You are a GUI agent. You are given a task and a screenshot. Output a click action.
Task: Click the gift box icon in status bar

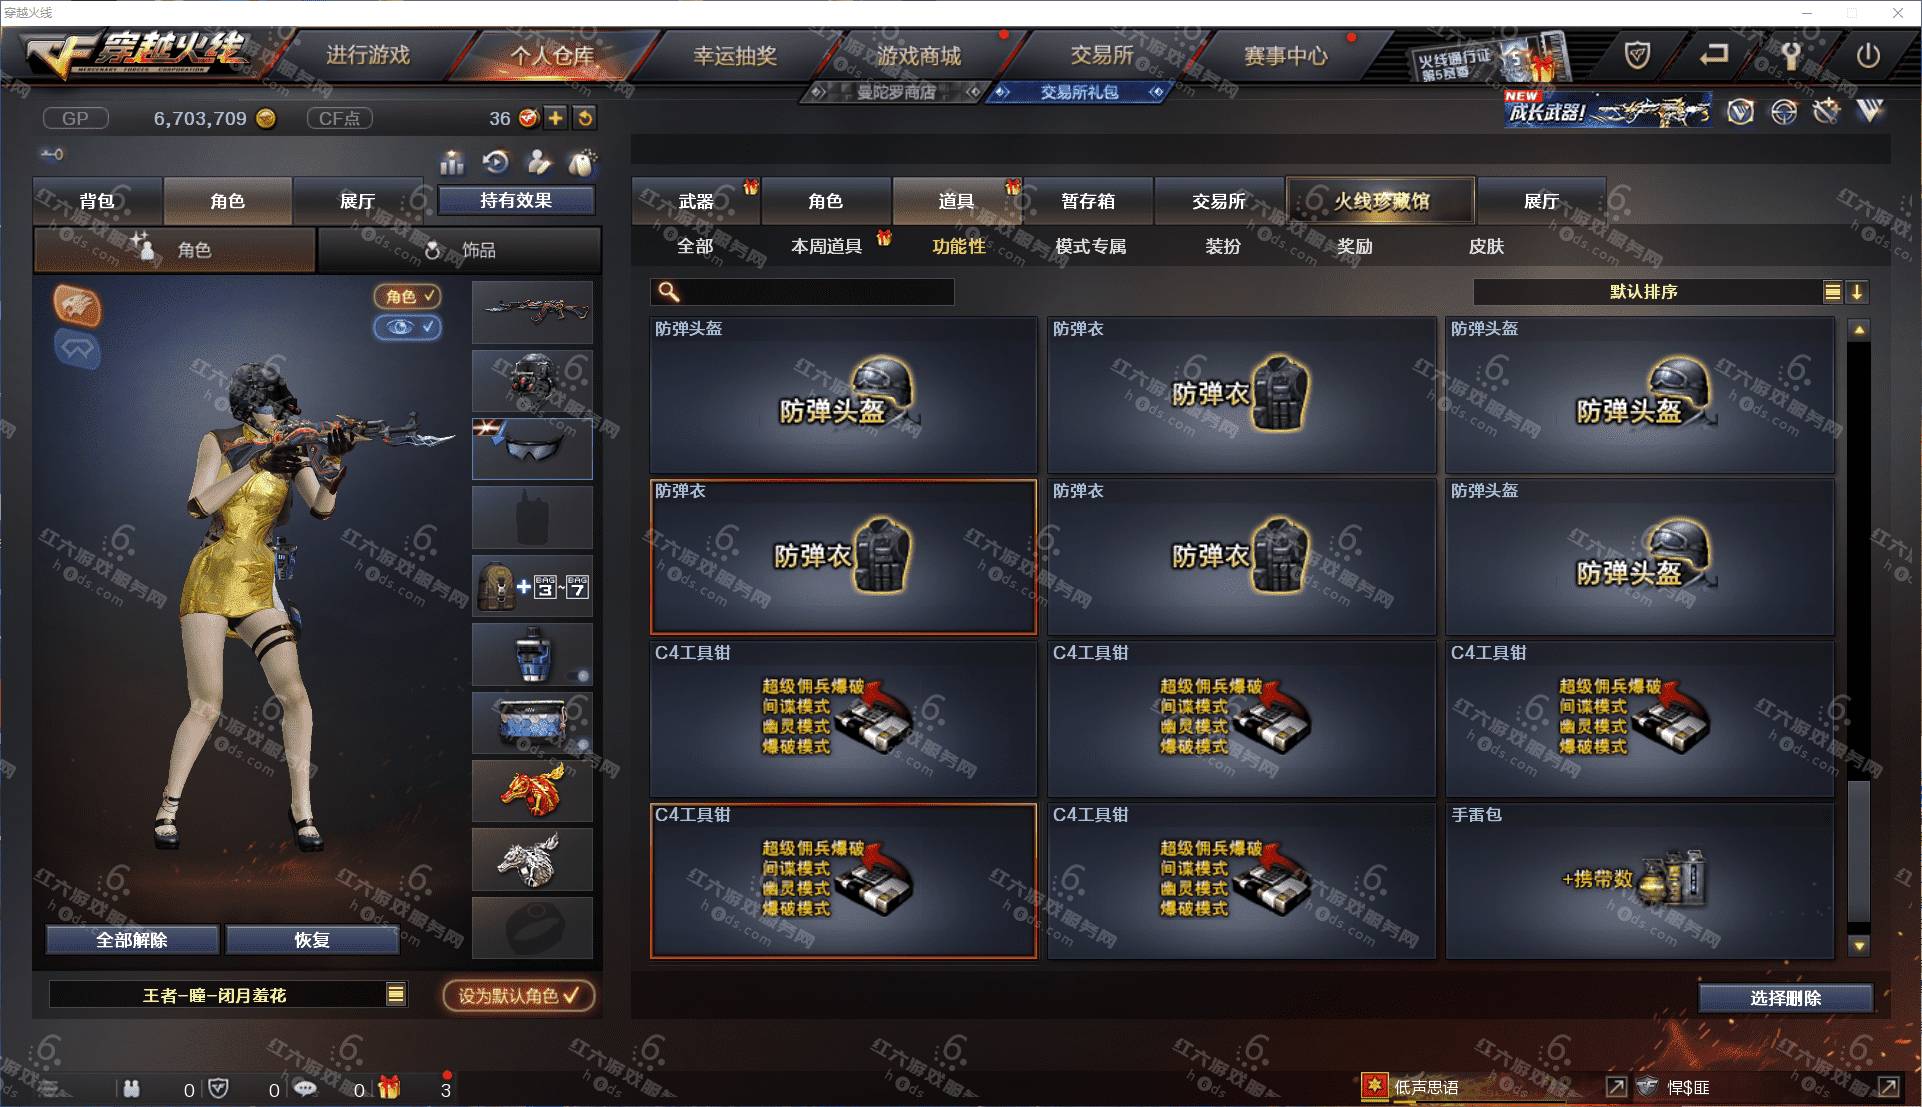(x=389, y=1087)
